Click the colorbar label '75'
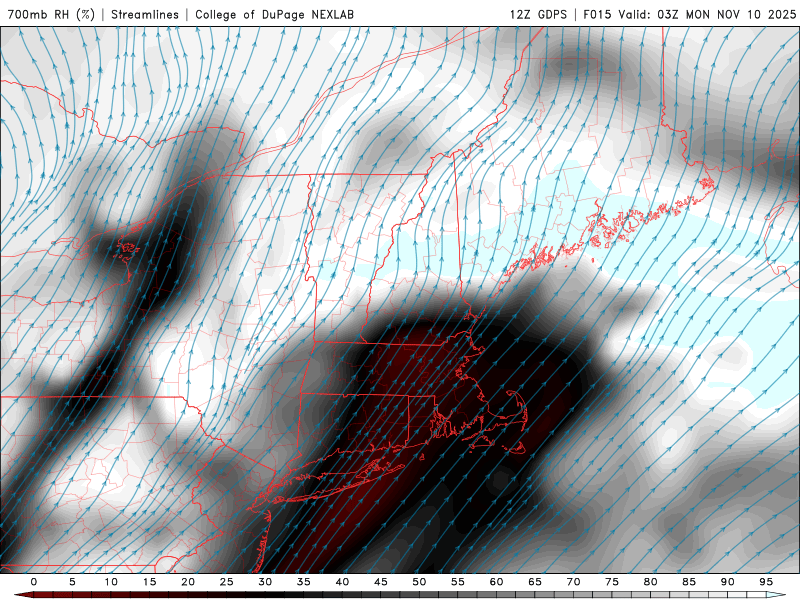800x600 pixels. [x=612, y=582]
